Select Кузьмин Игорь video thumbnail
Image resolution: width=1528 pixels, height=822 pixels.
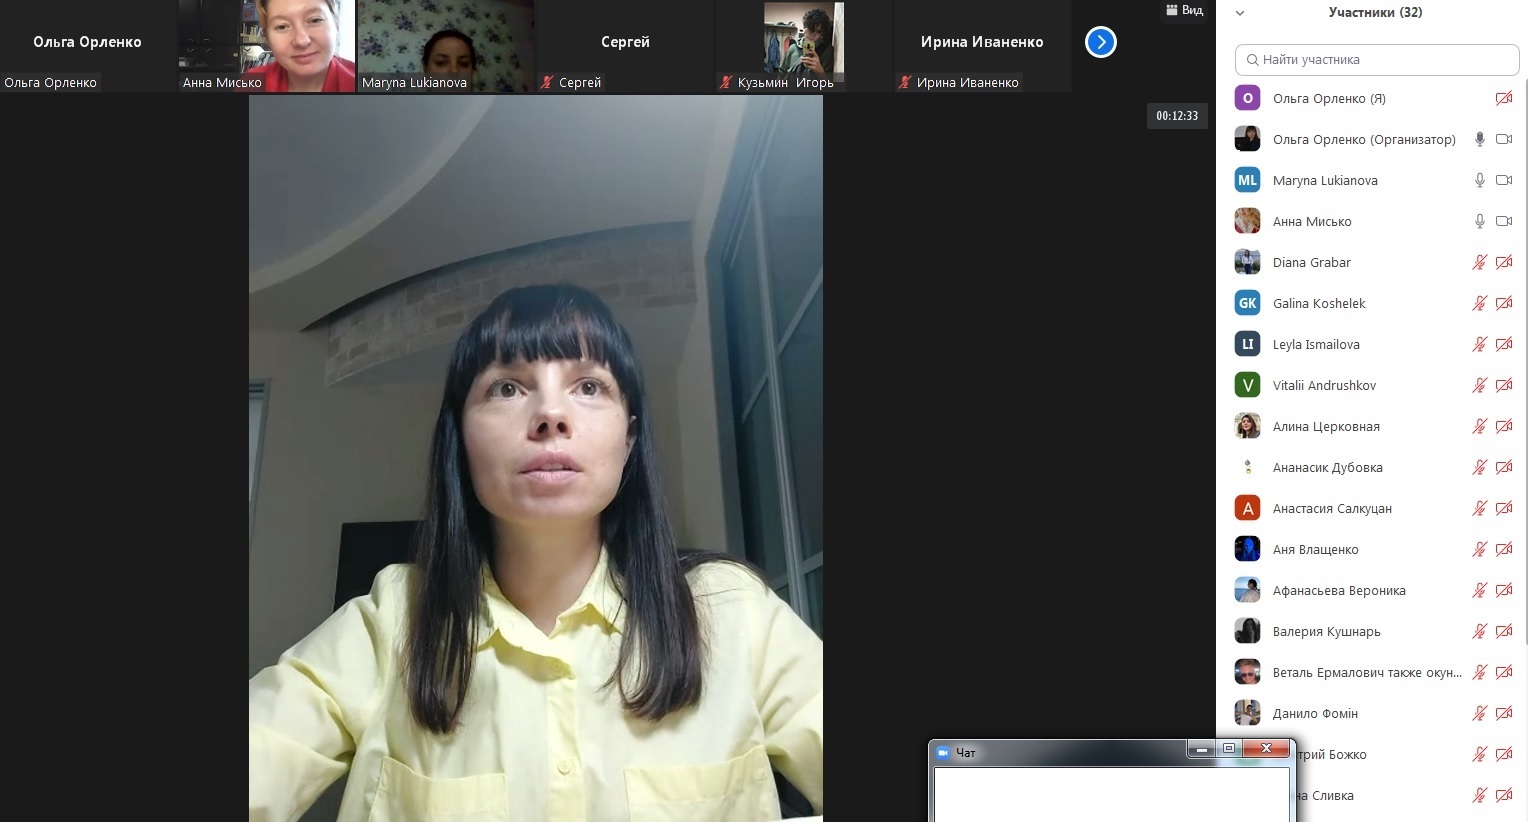coord(803,46)
